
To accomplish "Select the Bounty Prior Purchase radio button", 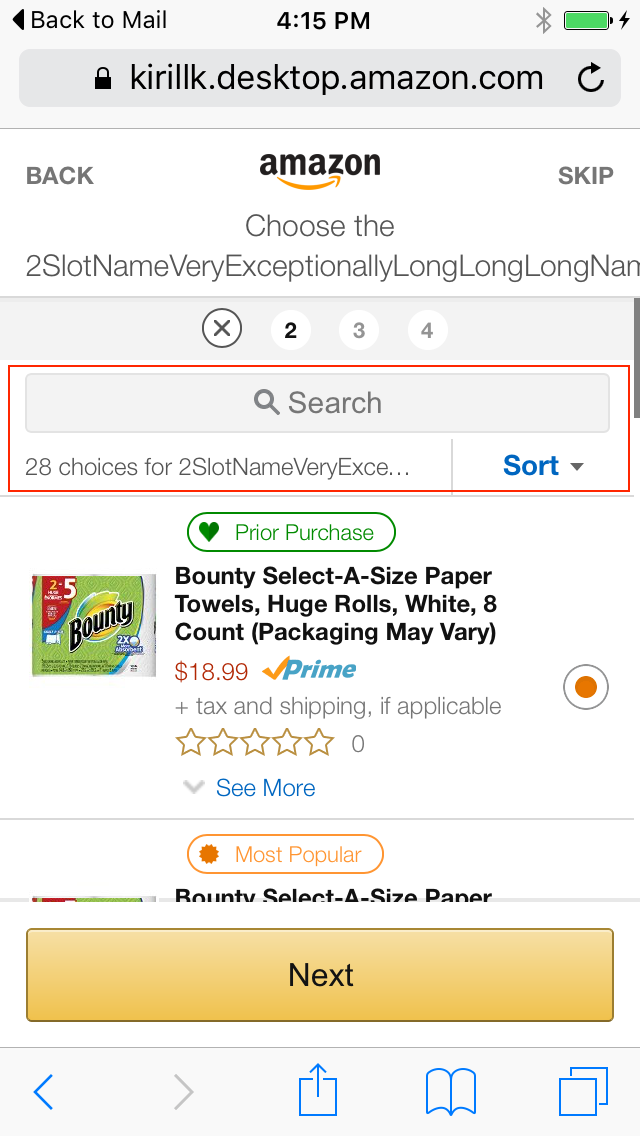I will pos(586,687).
